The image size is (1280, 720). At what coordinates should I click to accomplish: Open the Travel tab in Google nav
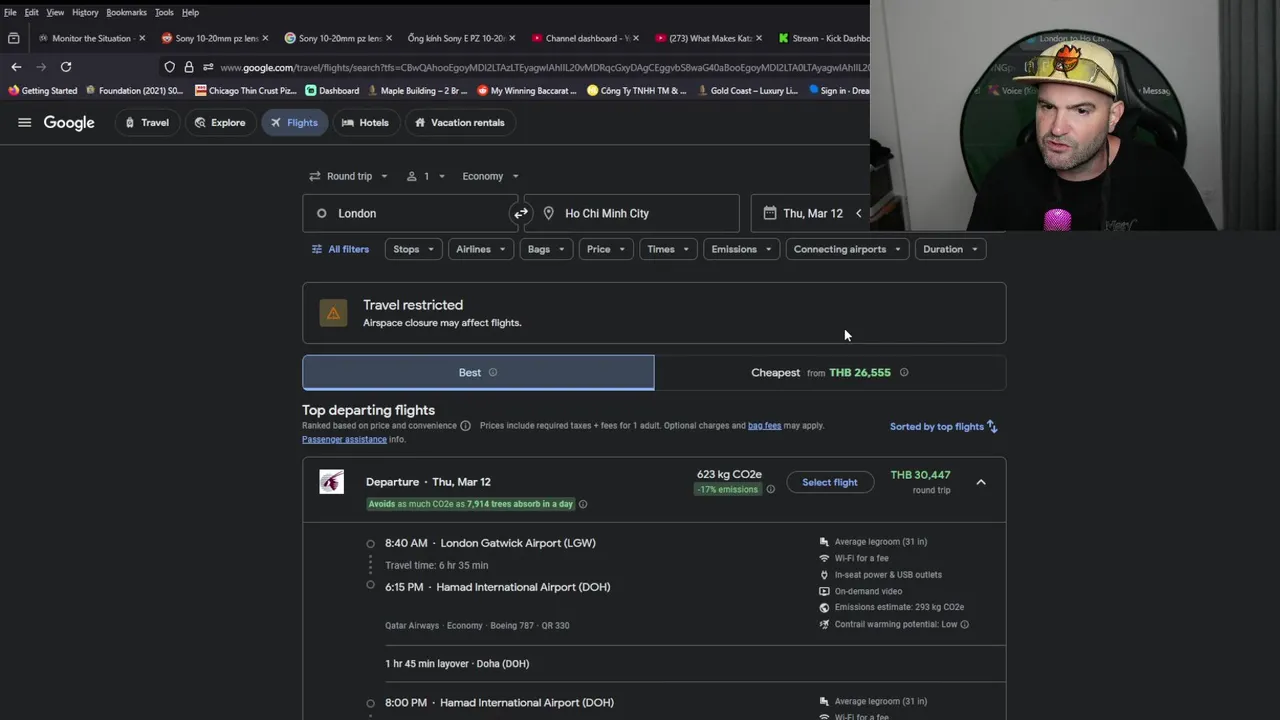(147, 123)
